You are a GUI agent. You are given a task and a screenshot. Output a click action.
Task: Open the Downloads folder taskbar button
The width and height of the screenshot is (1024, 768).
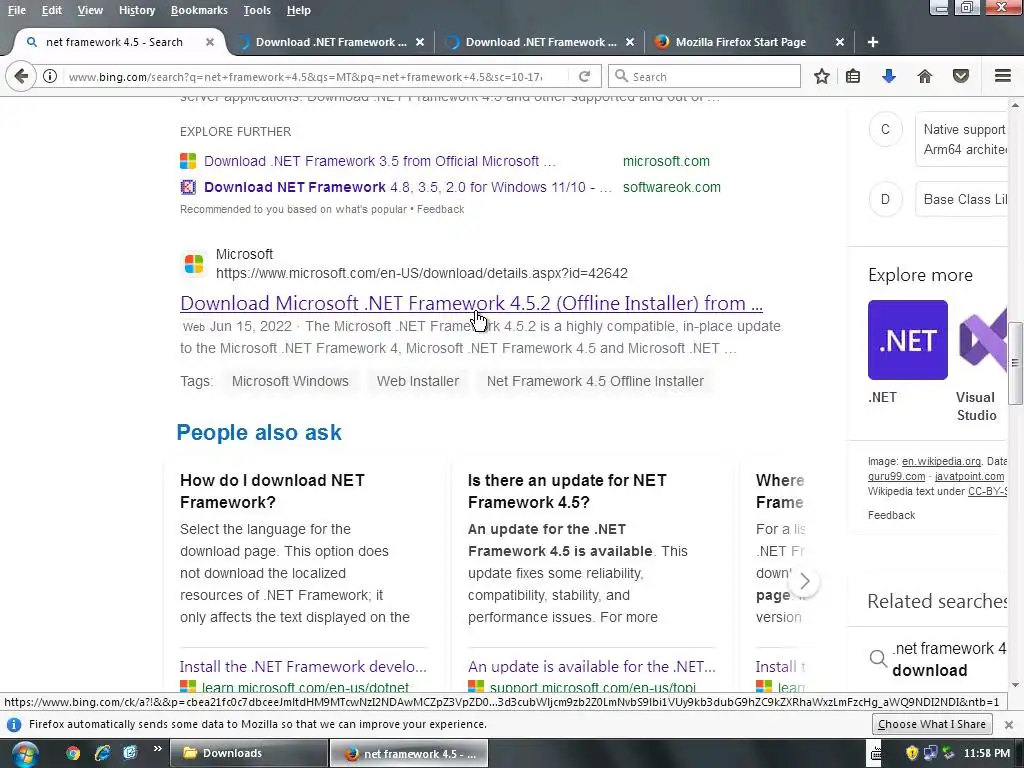(249, 753)
